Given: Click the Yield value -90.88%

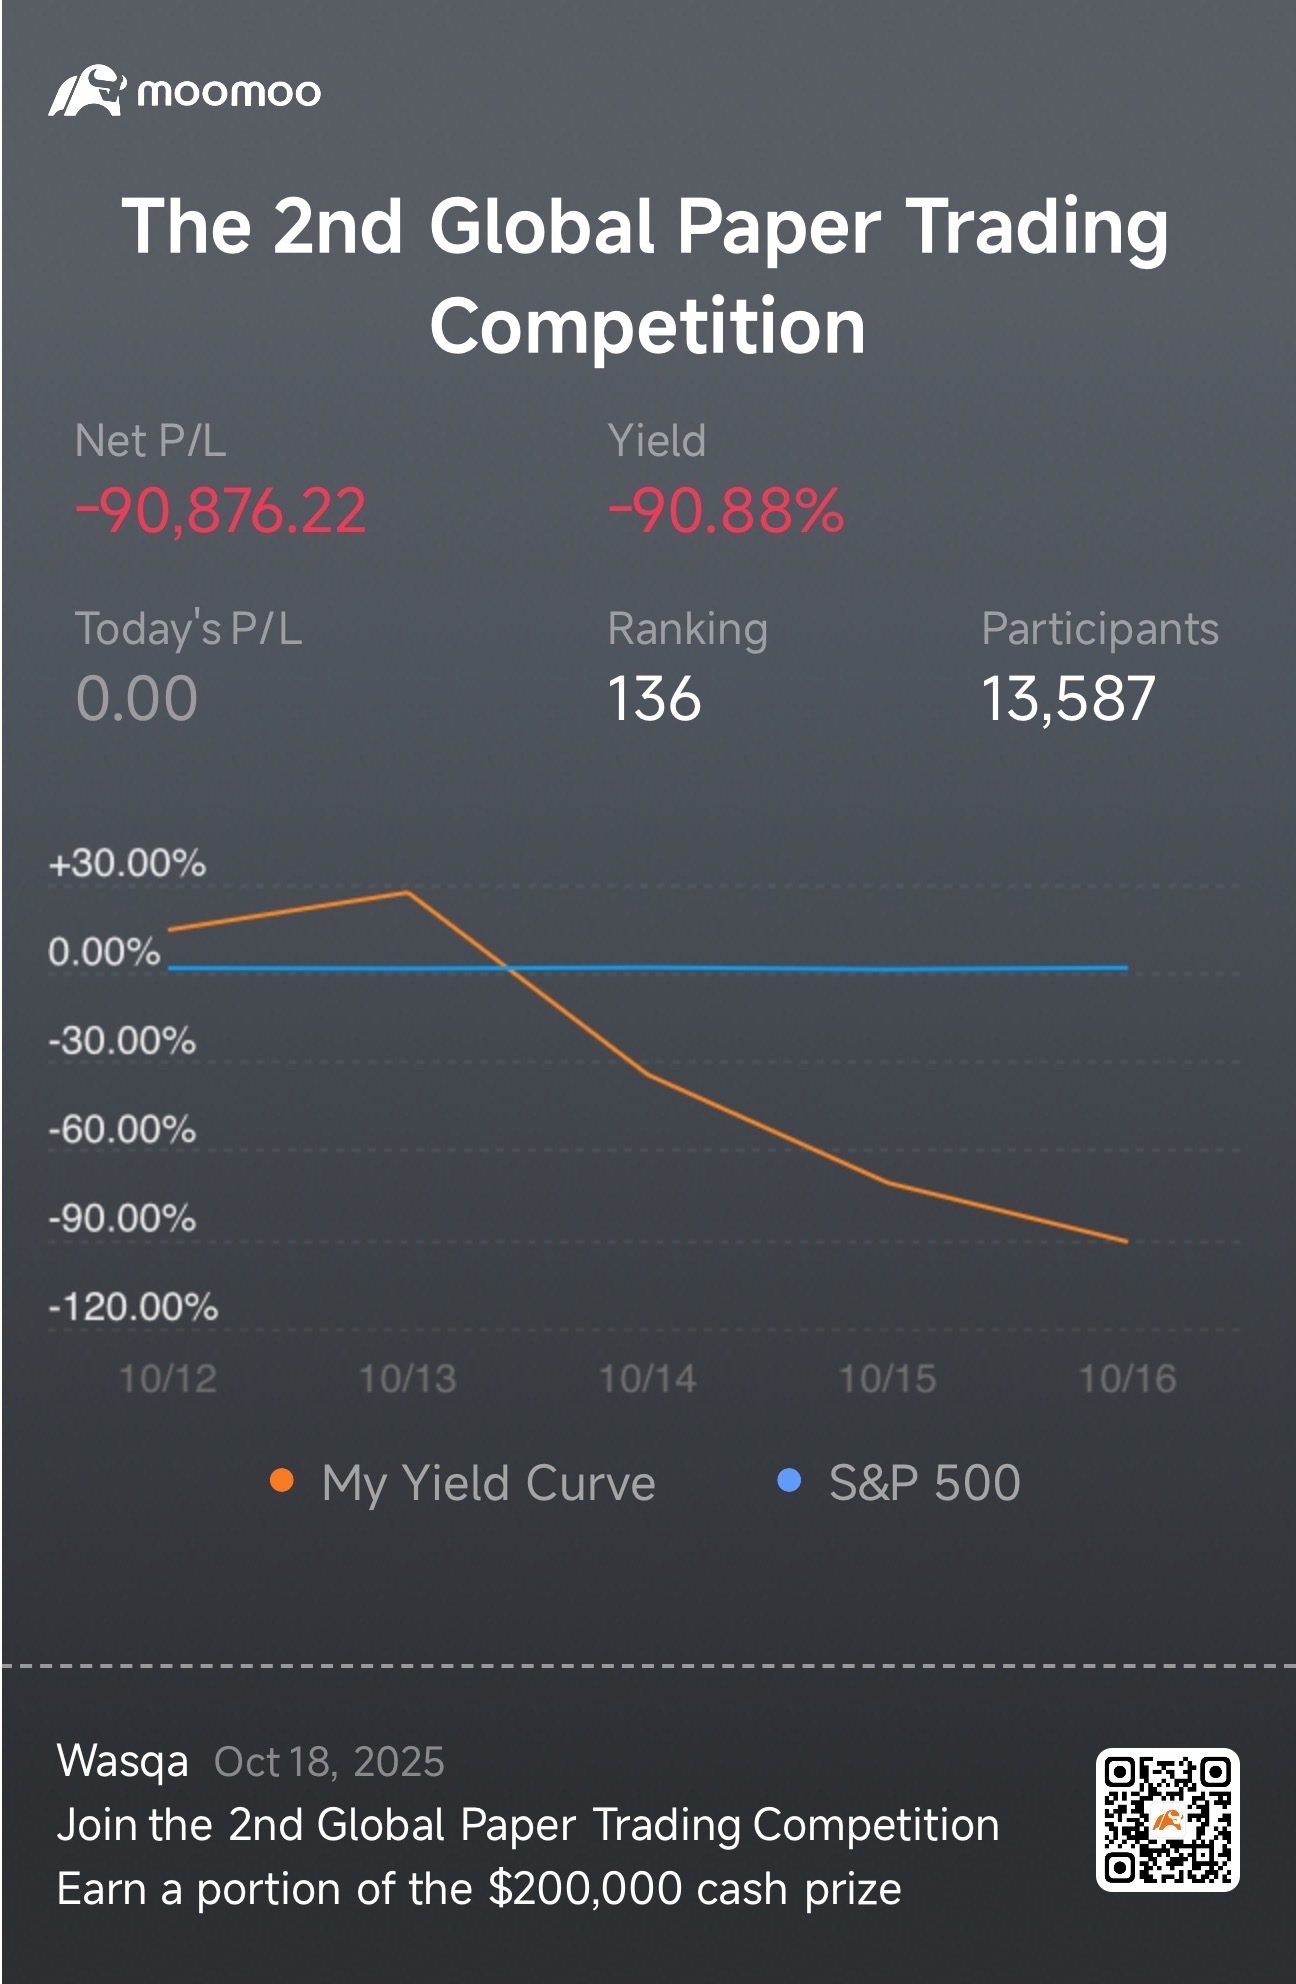Looking at the screenshot, I should [726, 511].
